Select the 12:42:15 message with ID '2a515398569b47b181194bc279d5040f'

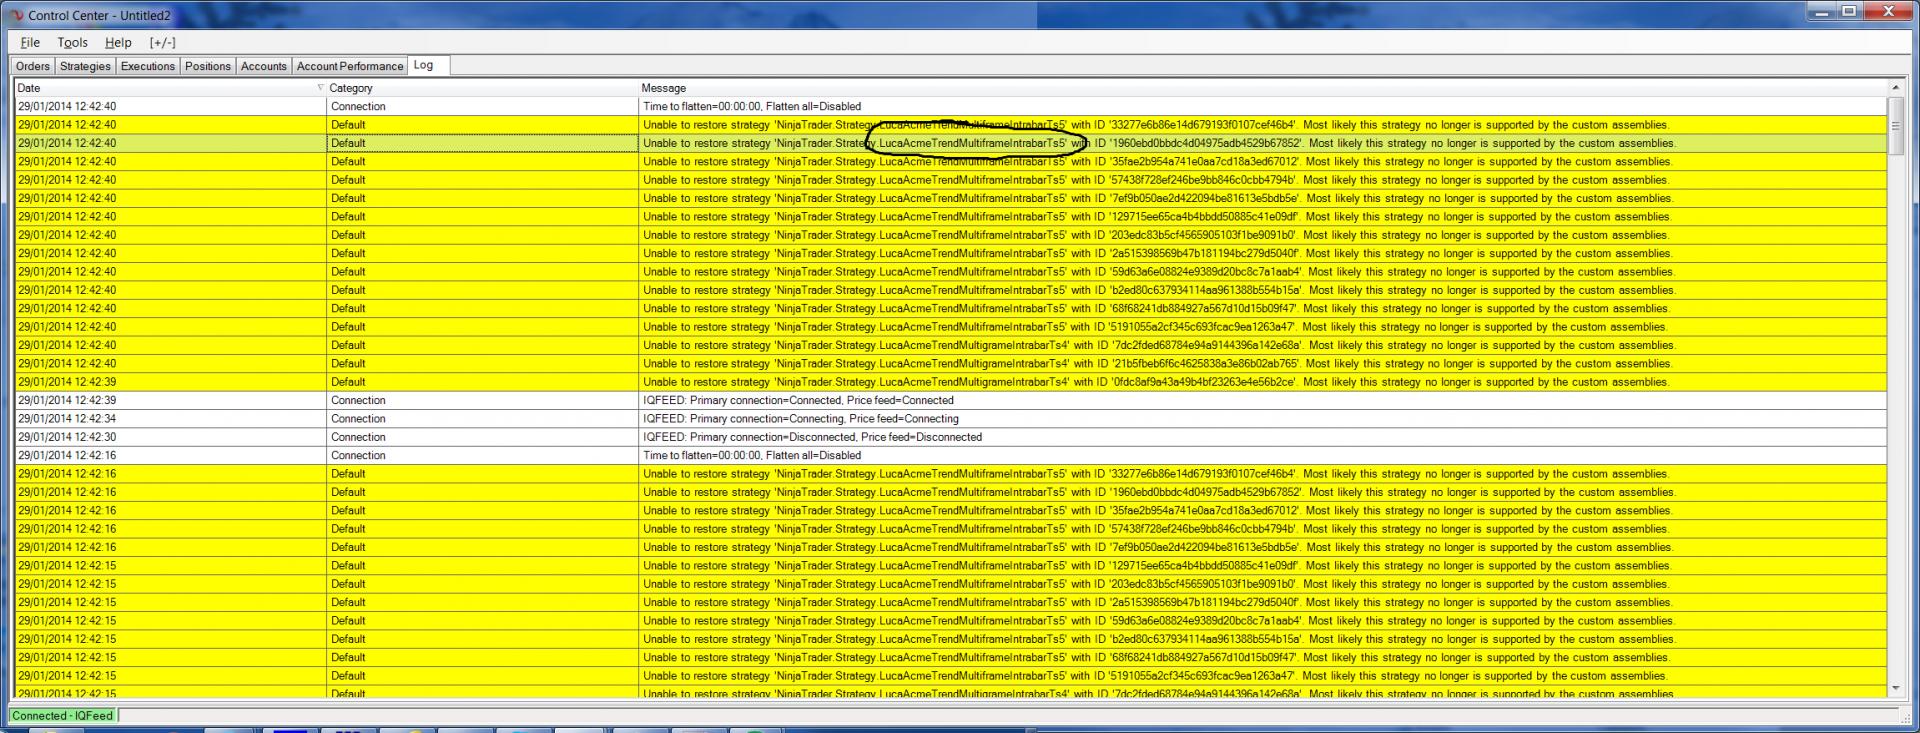(1262, 602)
